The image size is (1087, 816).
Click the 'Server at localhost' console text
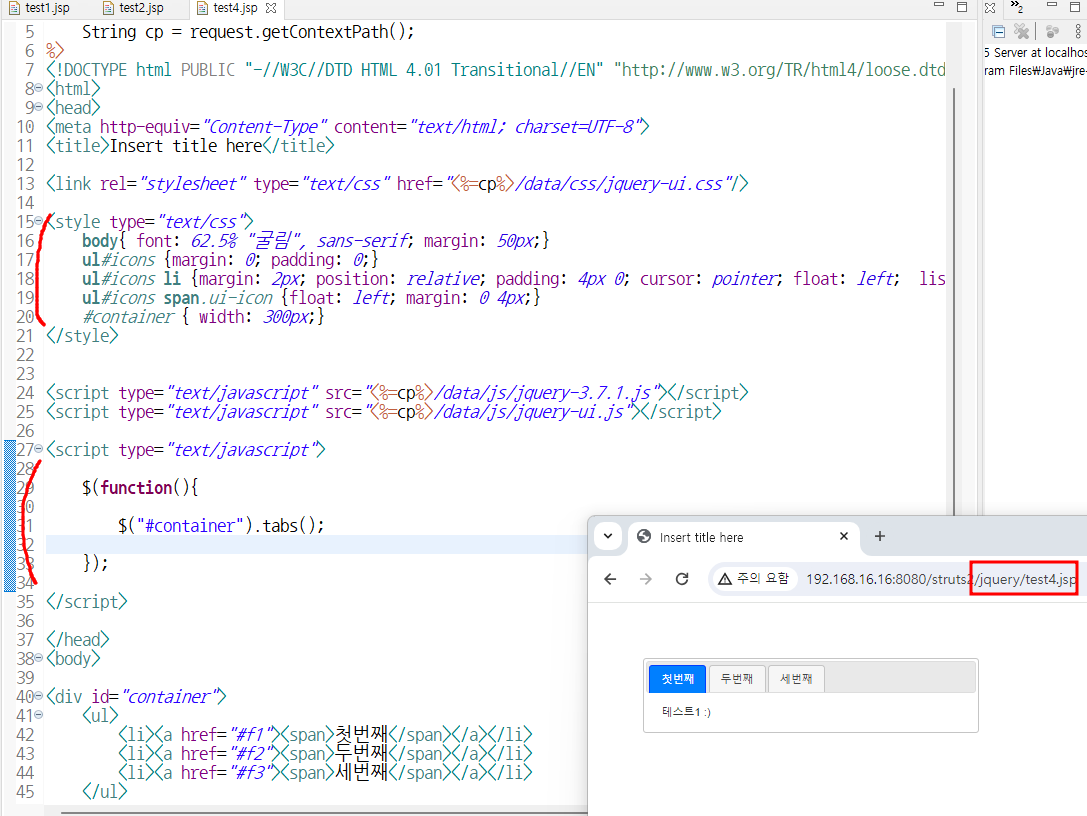1040,53
